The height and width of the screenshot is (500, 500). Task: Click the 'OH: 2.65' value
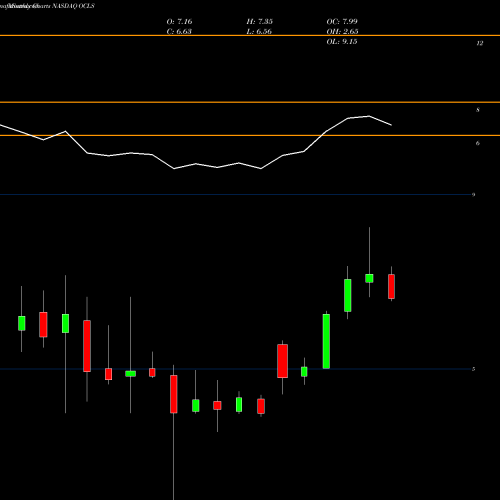(342, 32)
